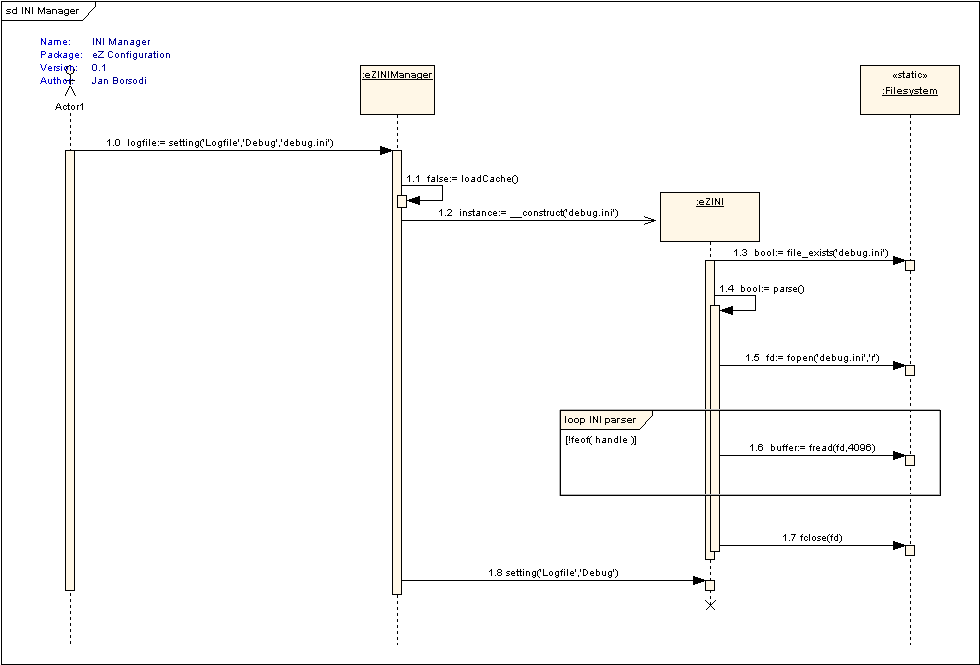Click the 'sd INI Manager' frame label
The width and height of the screenshot is (980, 665).
[43, 11]
